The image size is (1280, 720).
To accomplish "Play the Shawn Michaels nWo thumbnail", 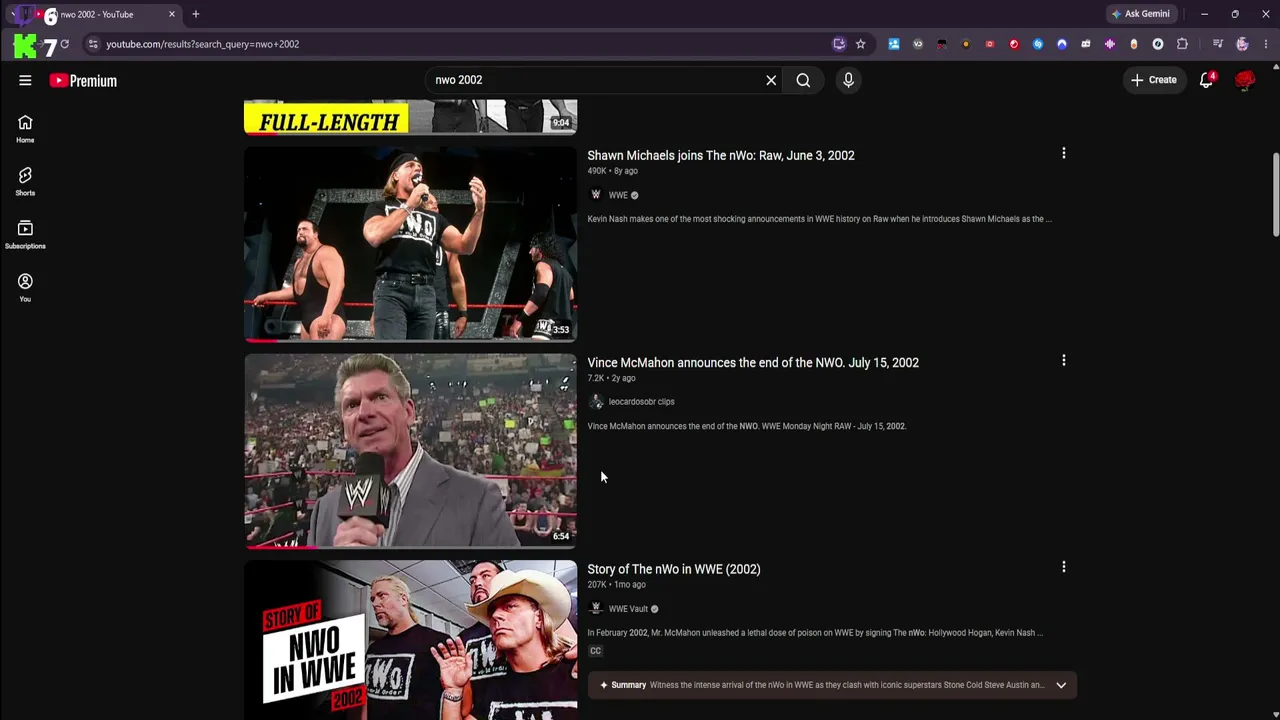I will pyautogui.click(x=410, y=244).
